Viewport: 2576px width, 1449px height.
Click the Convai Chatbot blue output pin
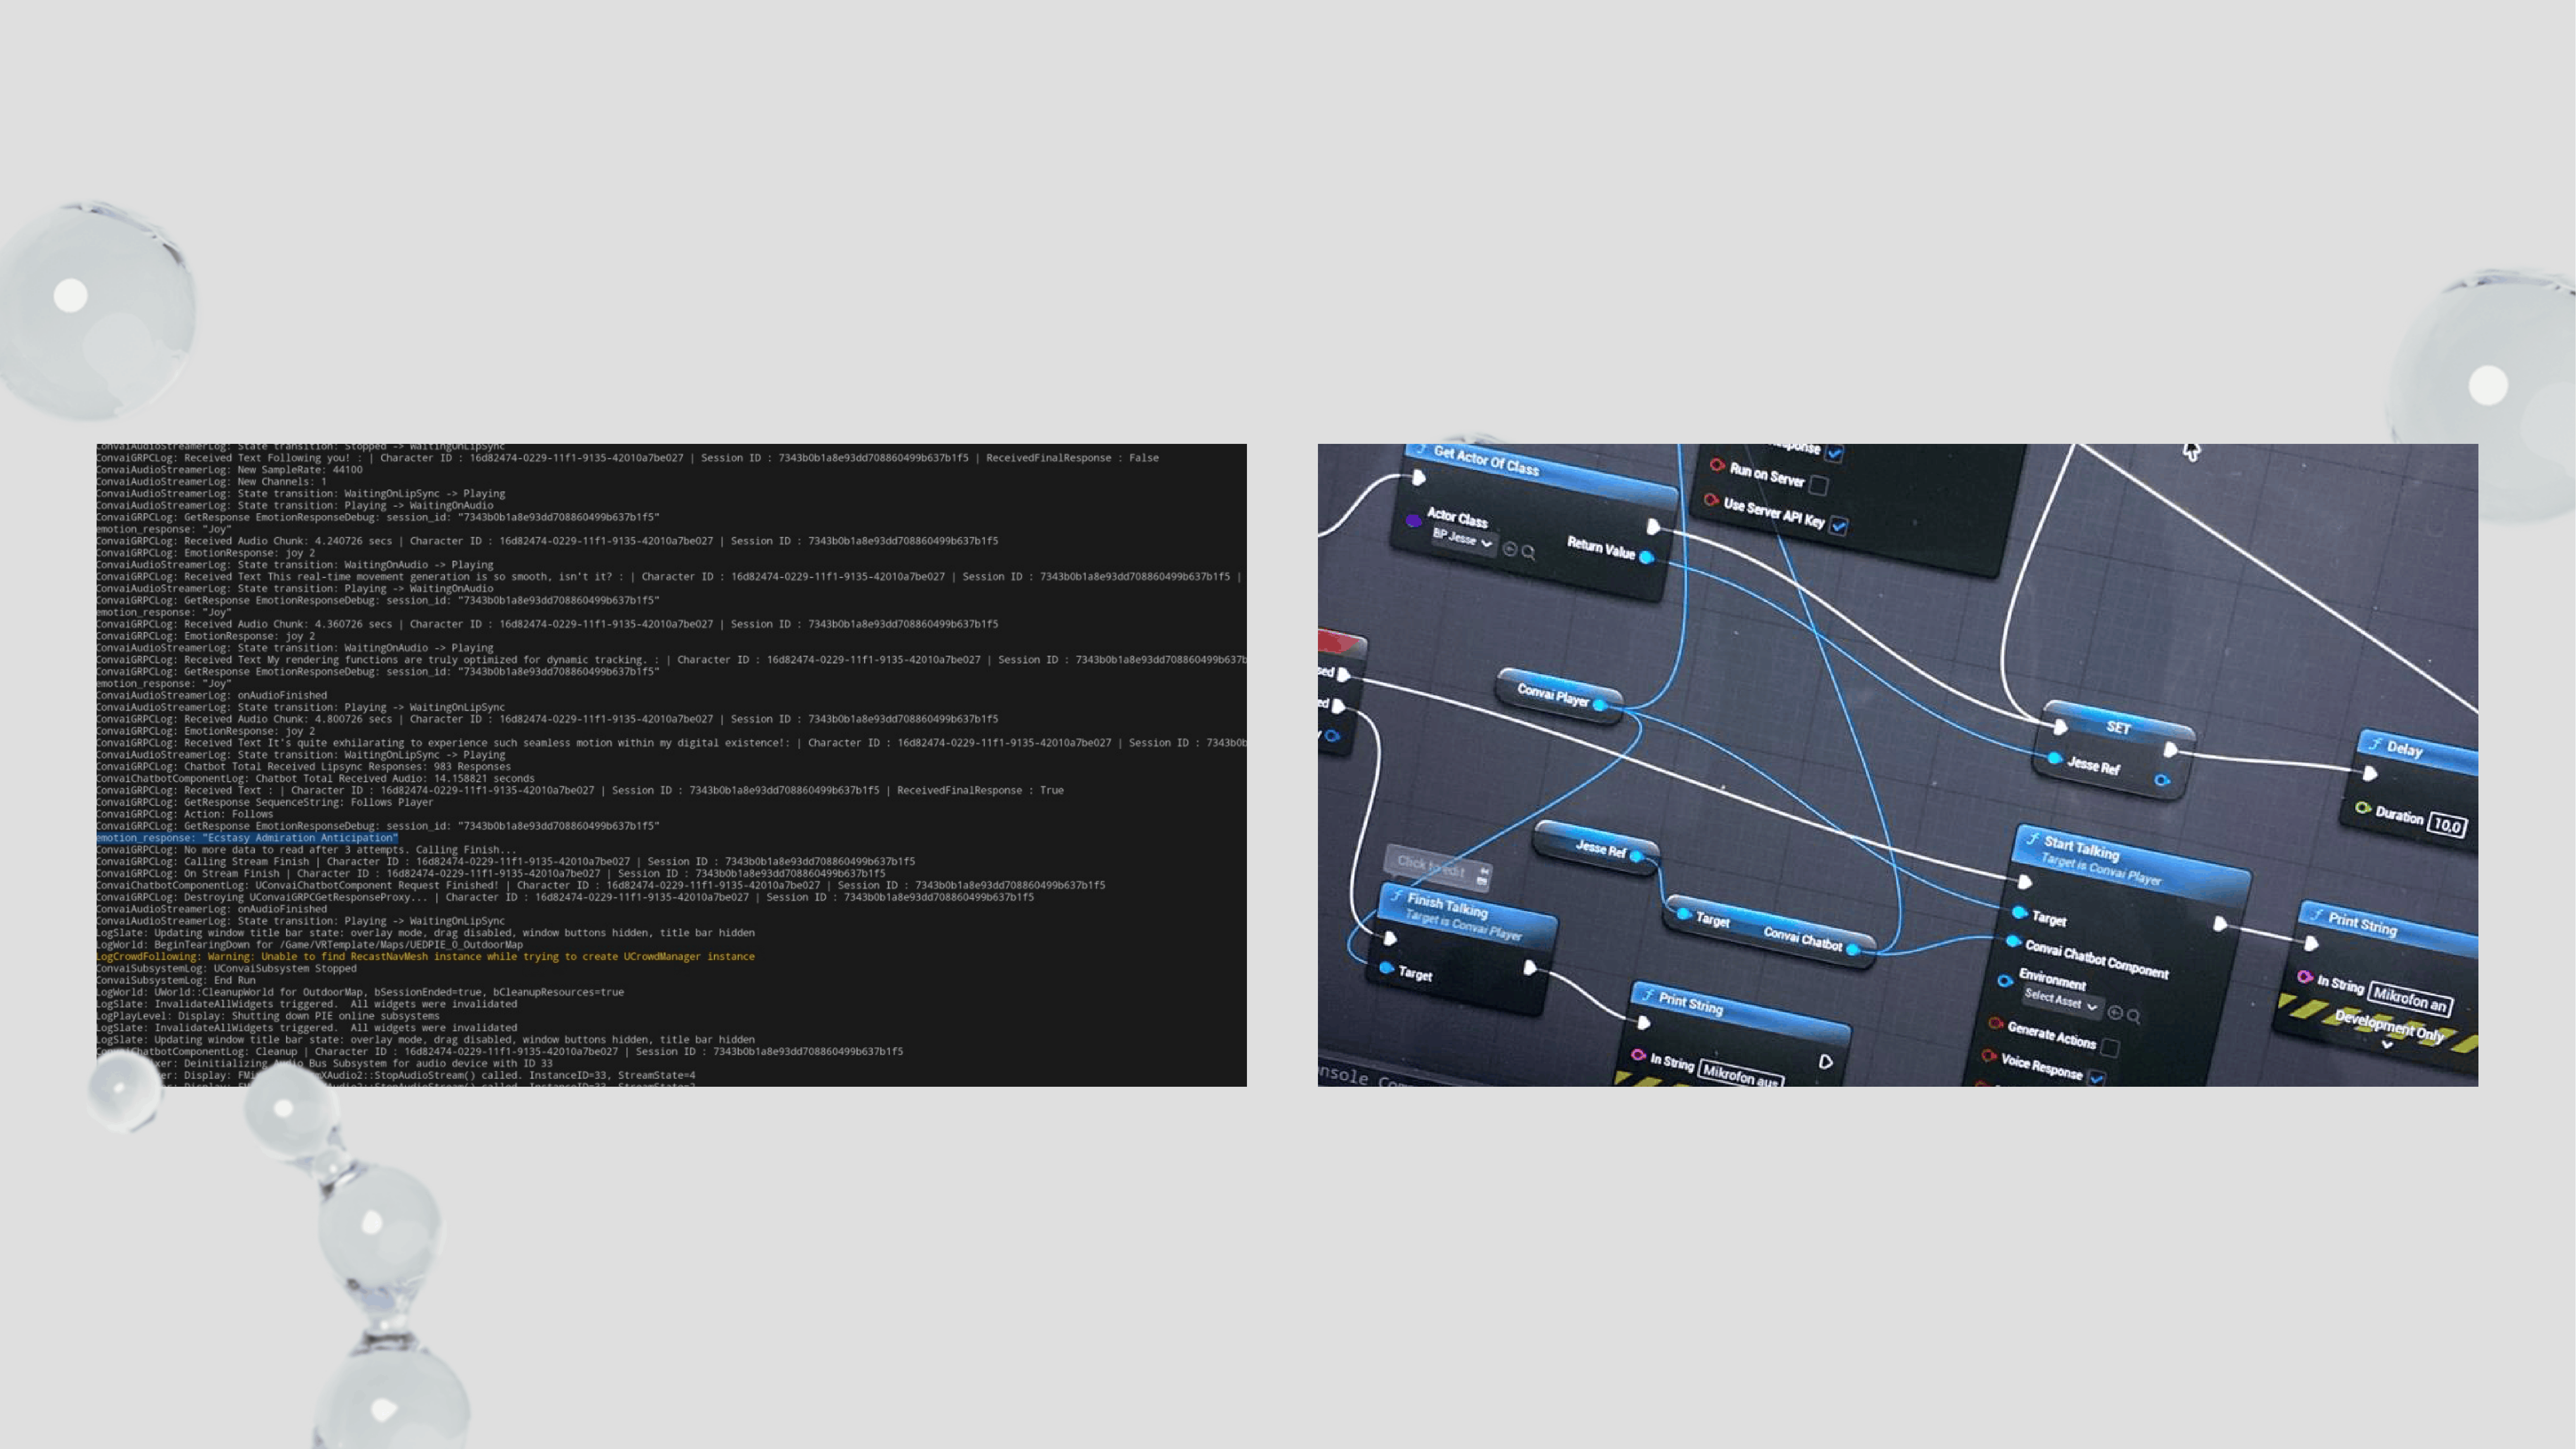(1853, 949)
